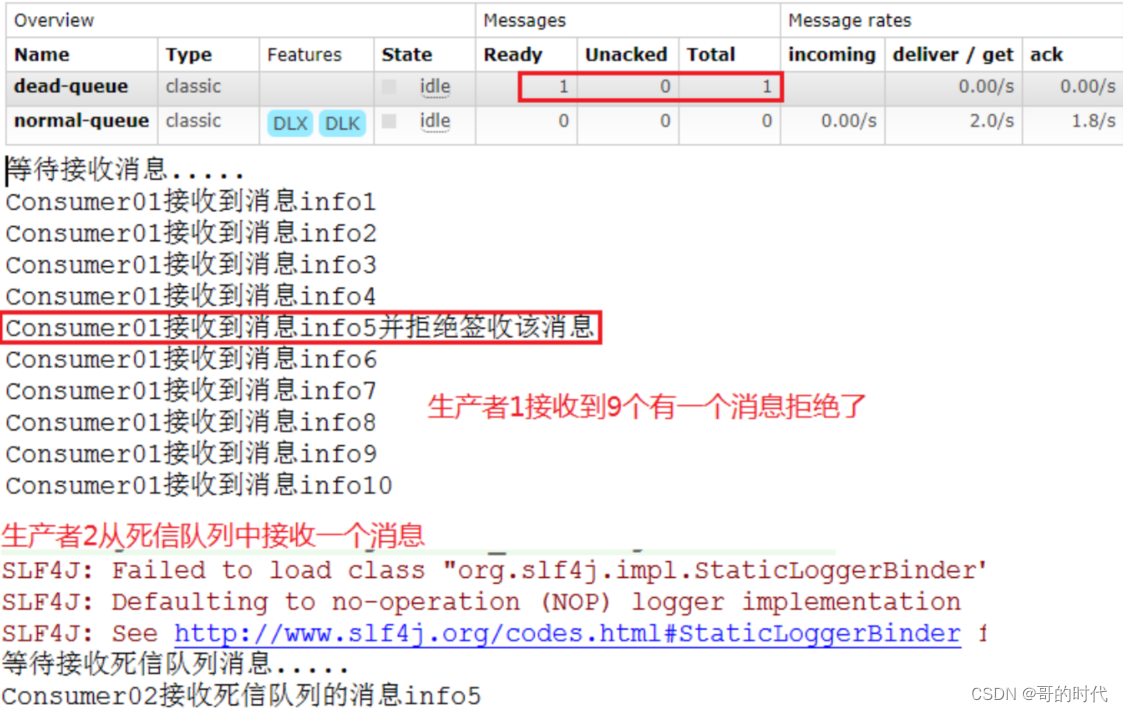Image resolution: width=1123 pixels, height=712 pixels.
Task: Click idle state text of dead-queue
Action: pyautogui.click(x=435, y=87)
